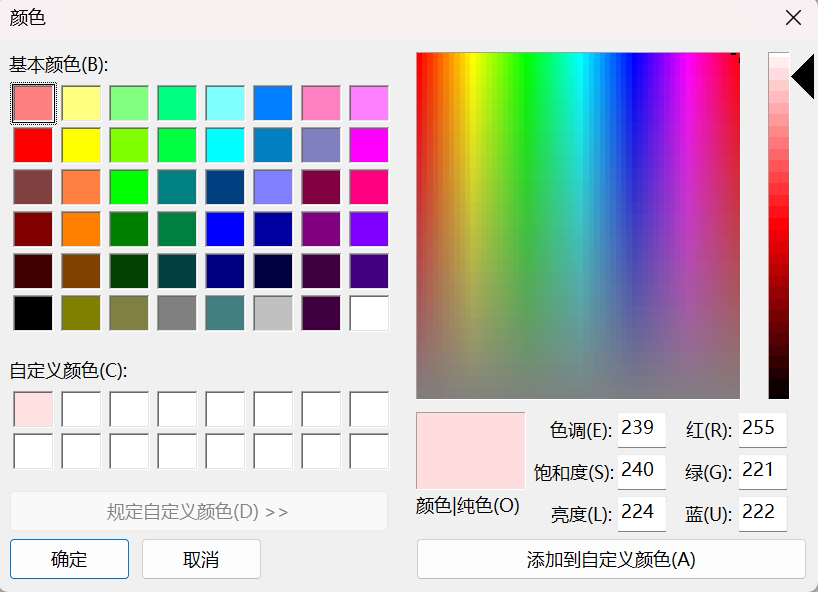This screenshot has height=592, width=818.
Task: Click the 亮度 luminance input field
Action: [641, 514]
